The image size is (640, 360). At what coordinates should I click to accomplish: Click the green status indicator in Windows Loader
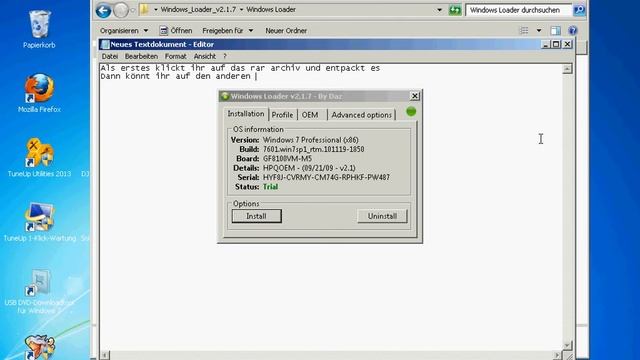411,111
